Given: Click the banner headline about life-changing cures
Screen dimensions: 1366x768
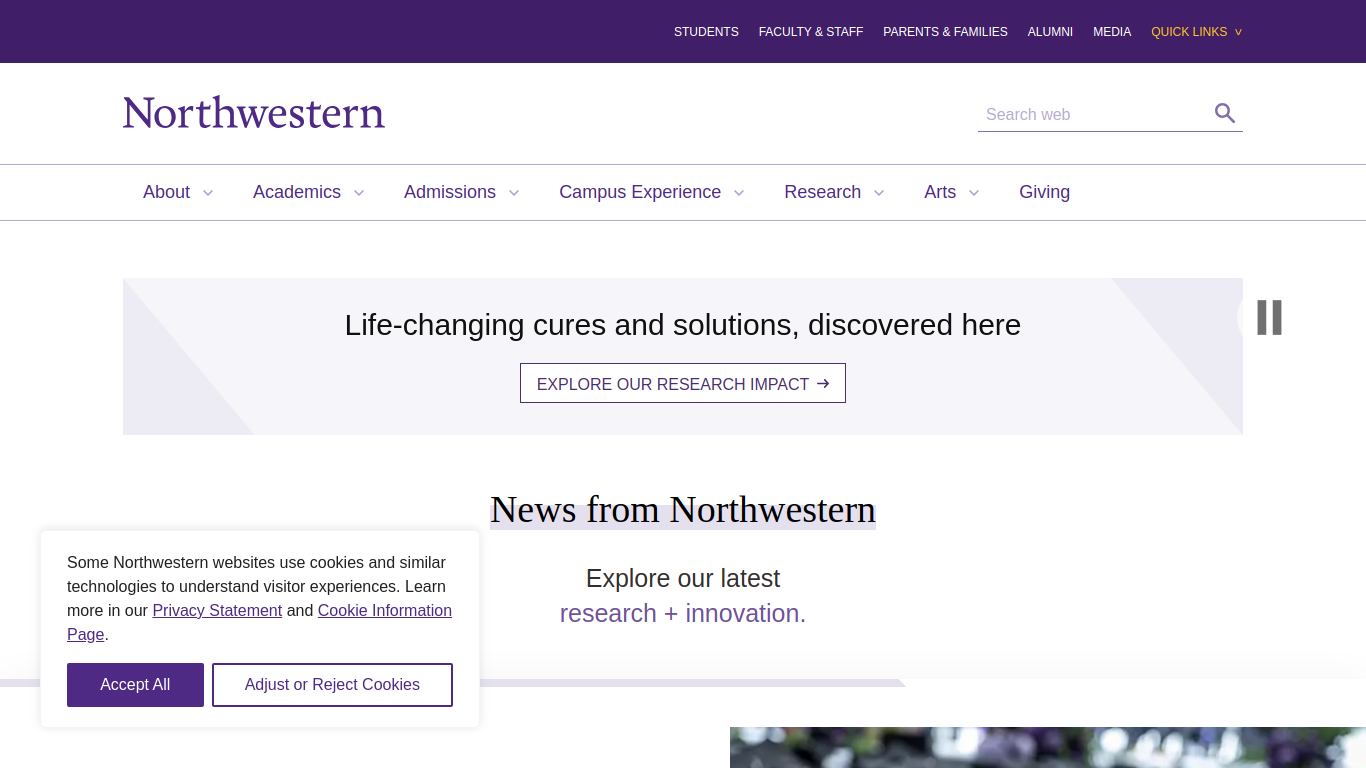Looking at the screenshot, I should pos(683,325).
